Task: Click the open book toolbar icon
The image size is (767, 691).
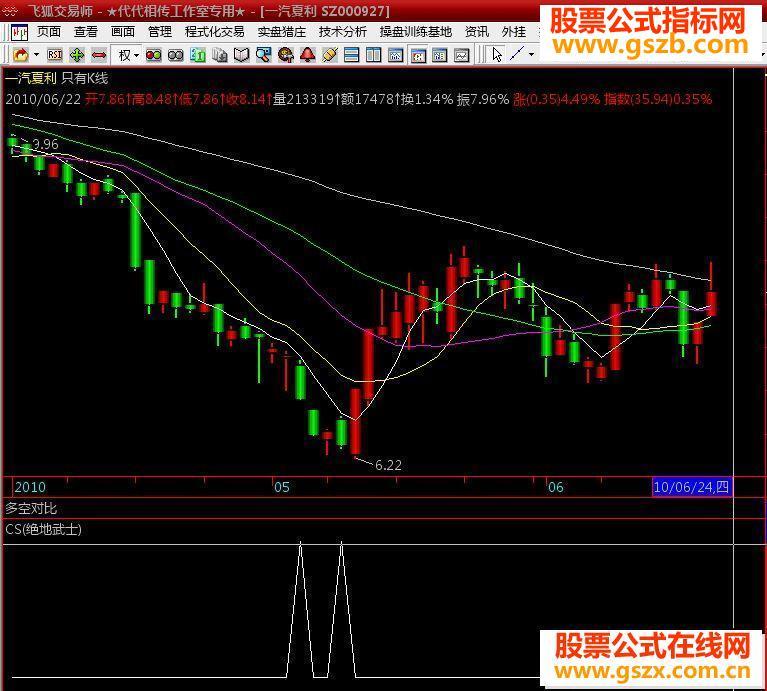Action: [241, 55]
